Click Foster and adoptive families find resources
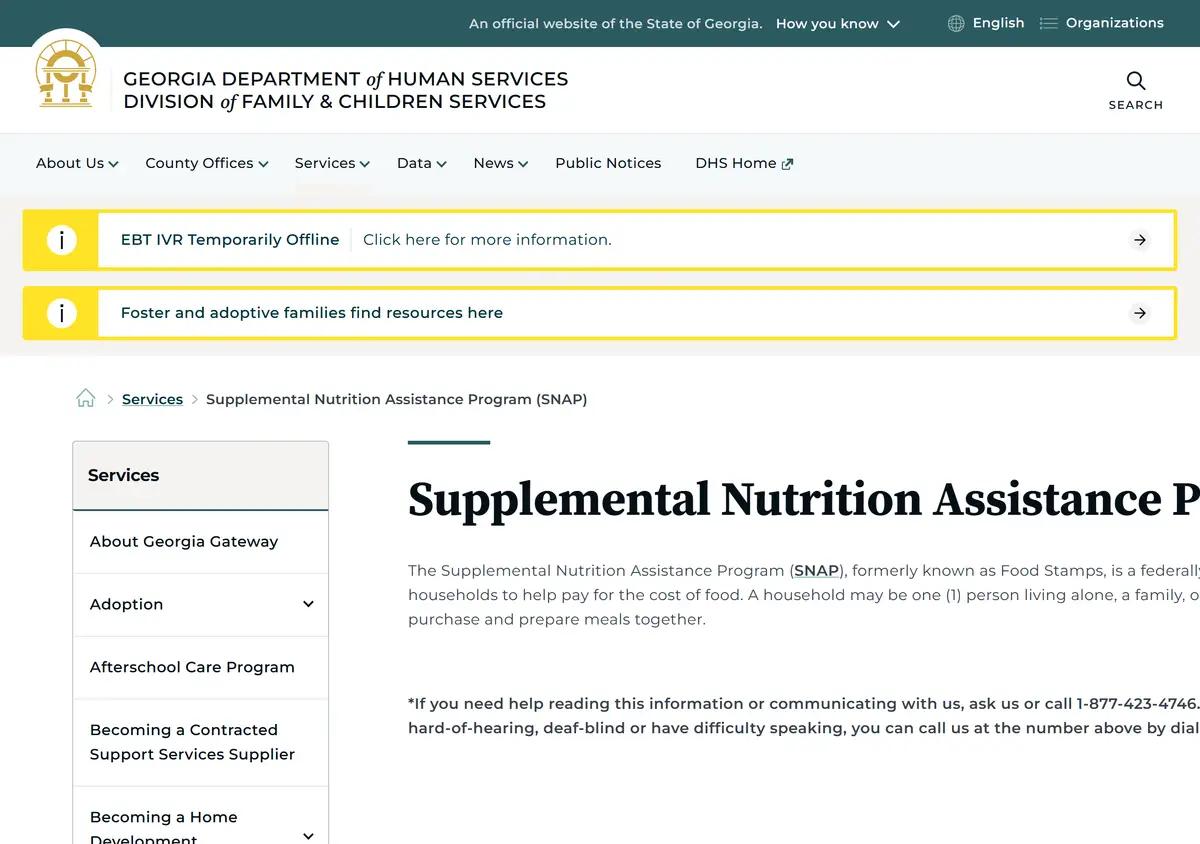 click(312, 313)
